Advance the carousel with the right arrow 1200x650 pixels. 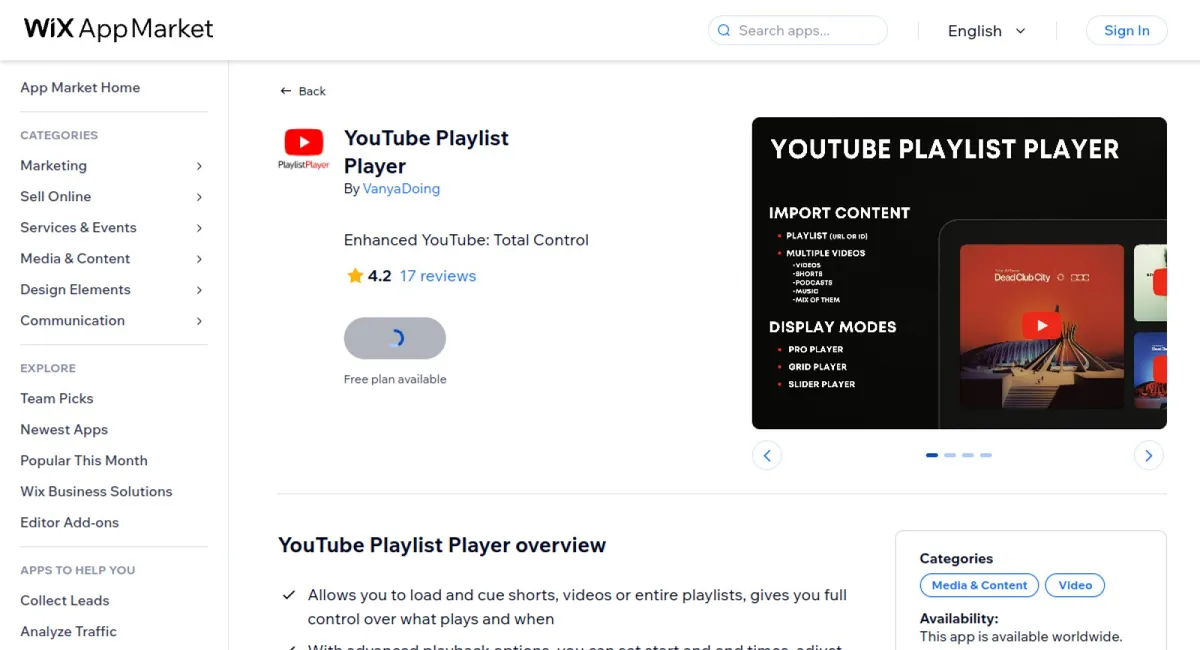pos(1148,455)
